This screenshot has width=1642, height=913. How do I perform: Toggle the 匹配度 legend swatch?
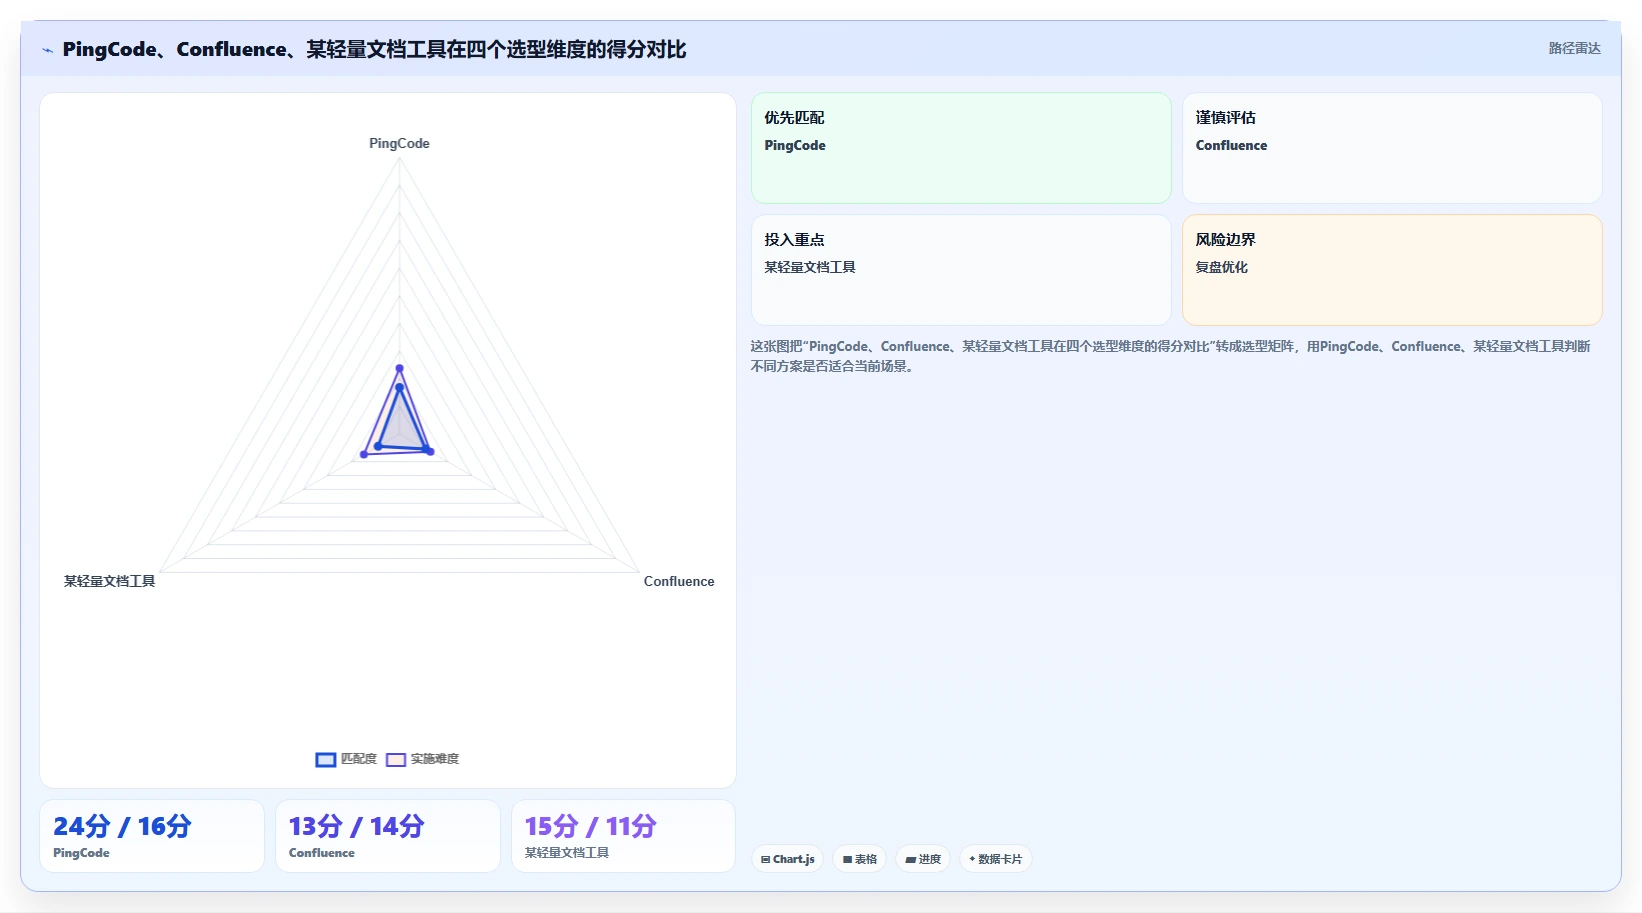coord(326,760)
